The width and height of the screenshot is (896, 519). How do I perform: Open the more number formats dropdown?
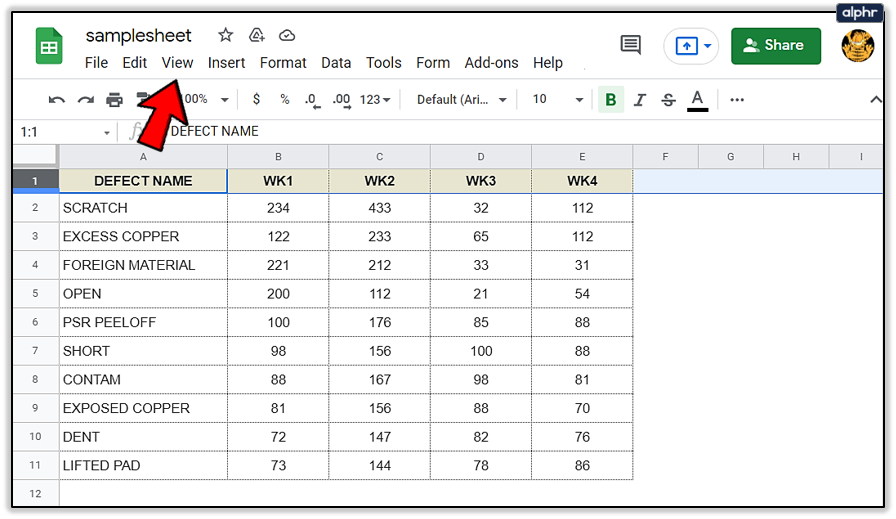(x=375, y=100)
